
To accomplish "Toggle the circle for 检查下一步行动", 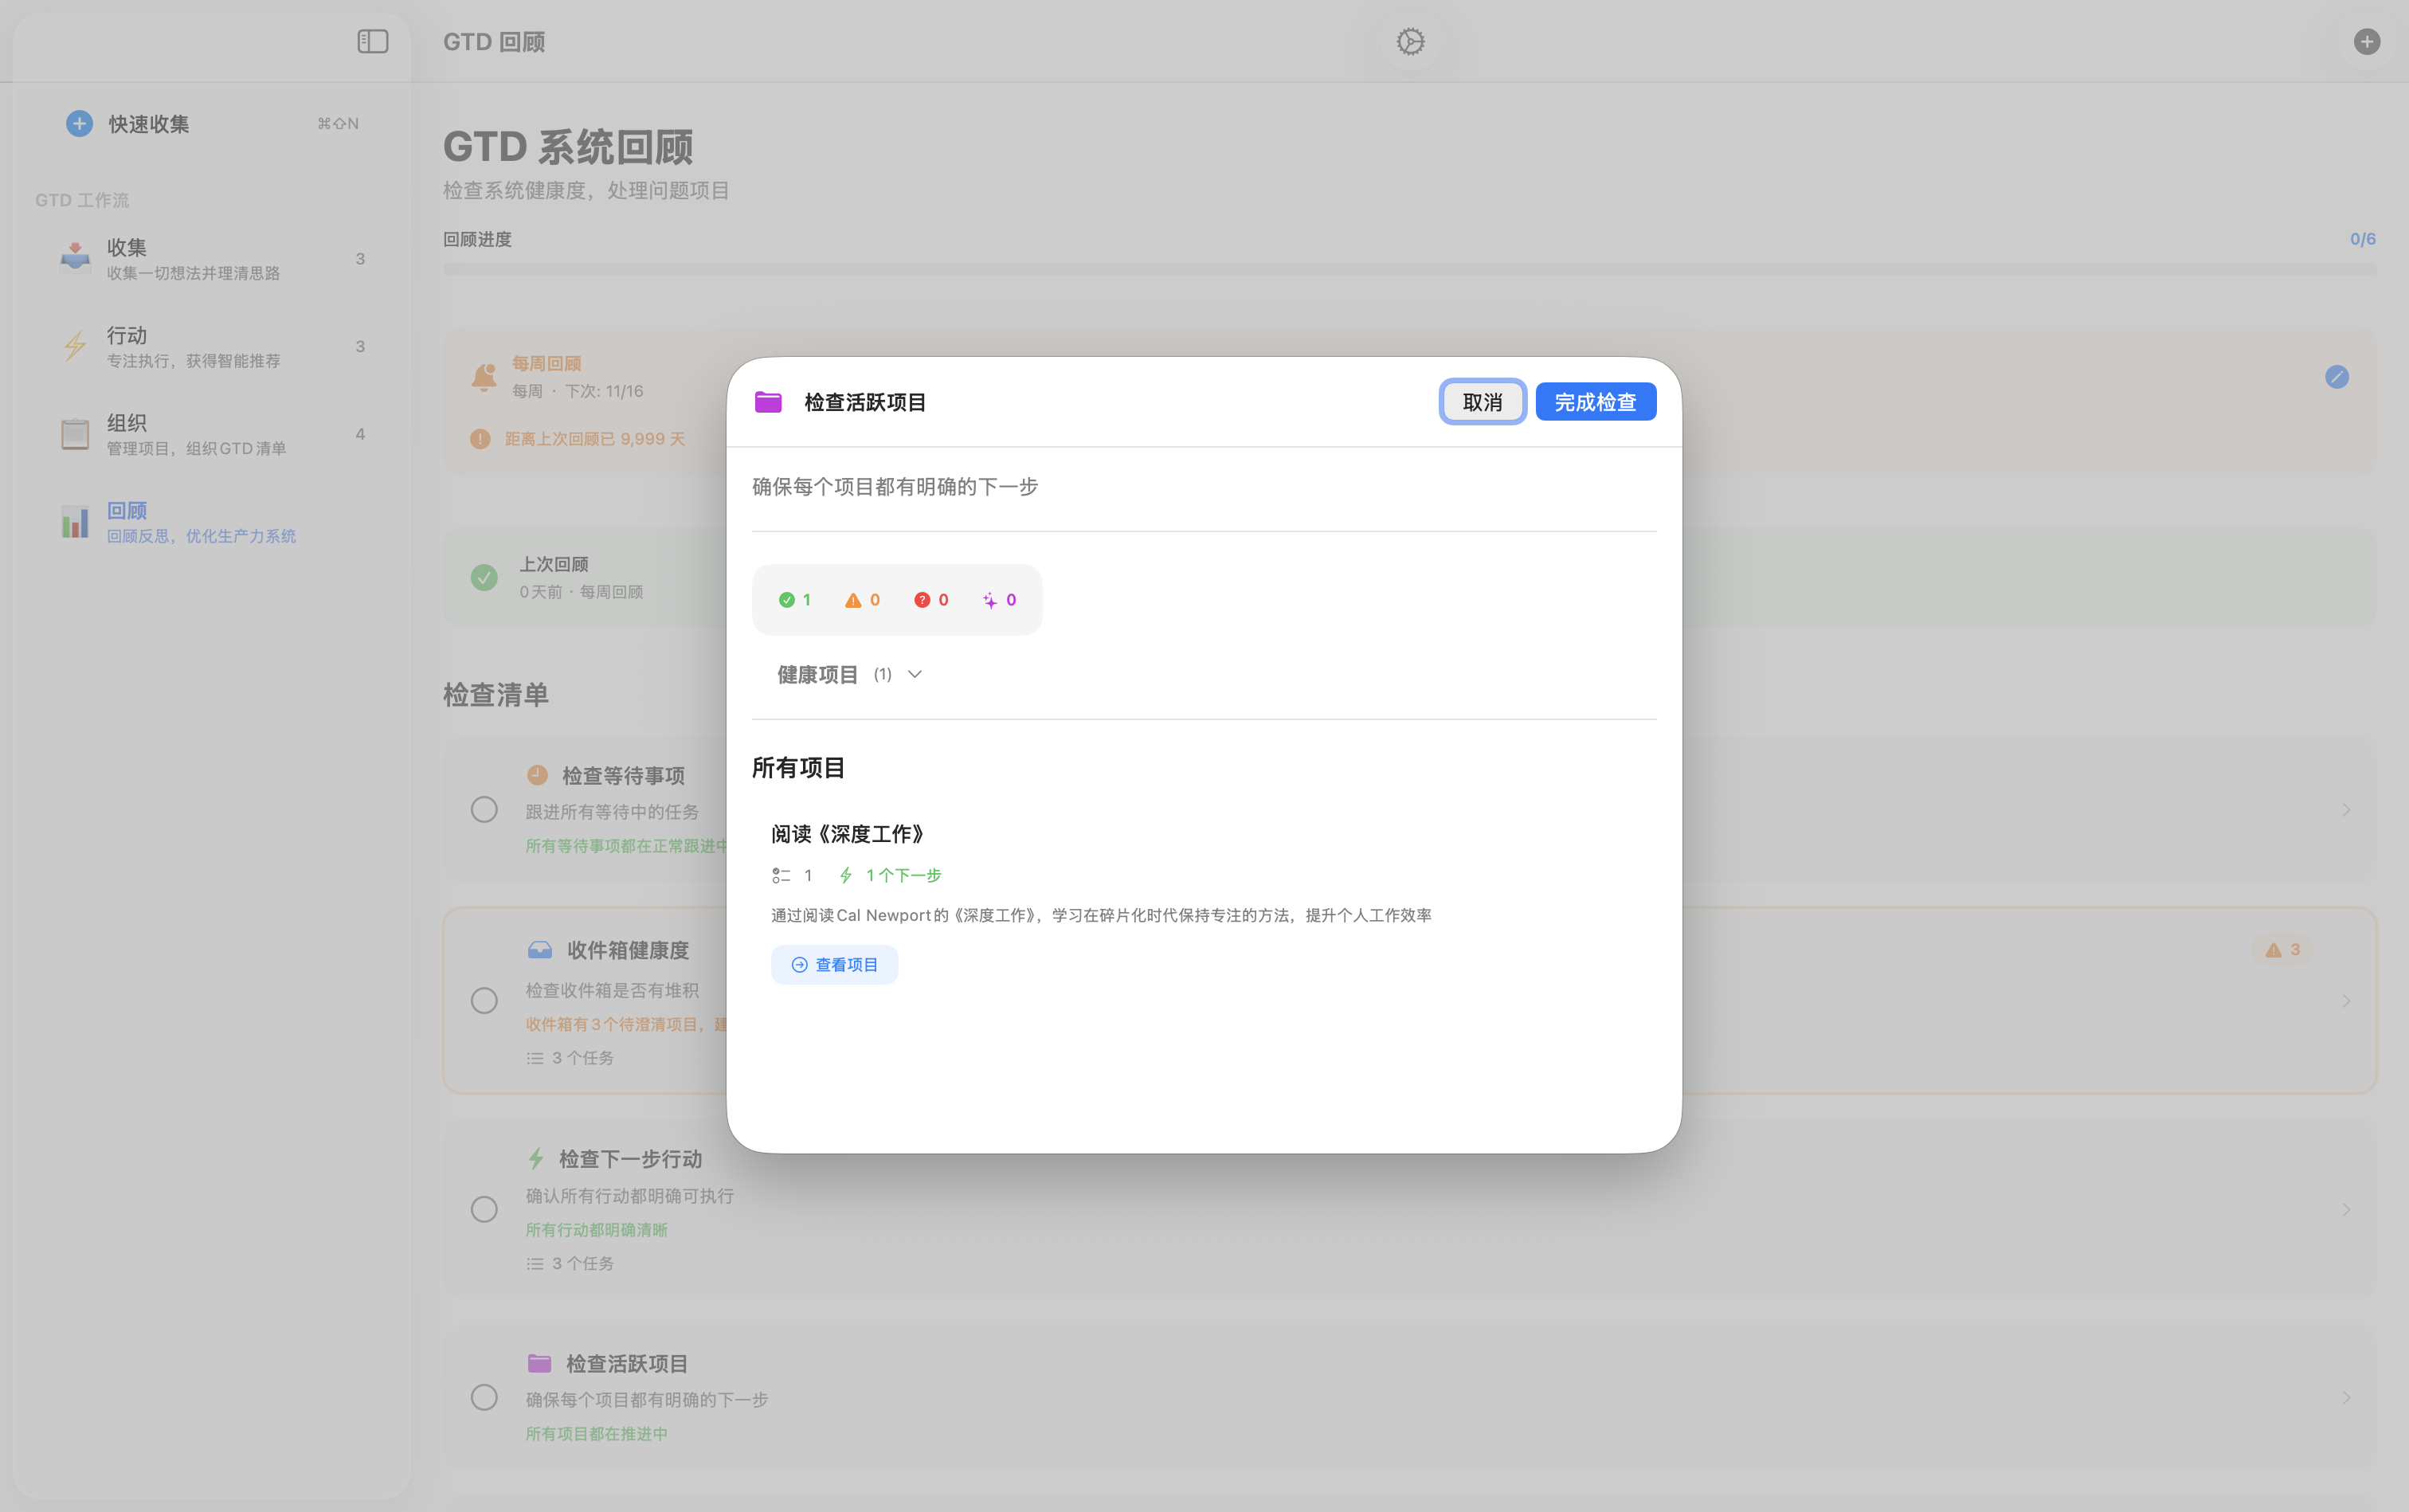I will point(484,1208).
